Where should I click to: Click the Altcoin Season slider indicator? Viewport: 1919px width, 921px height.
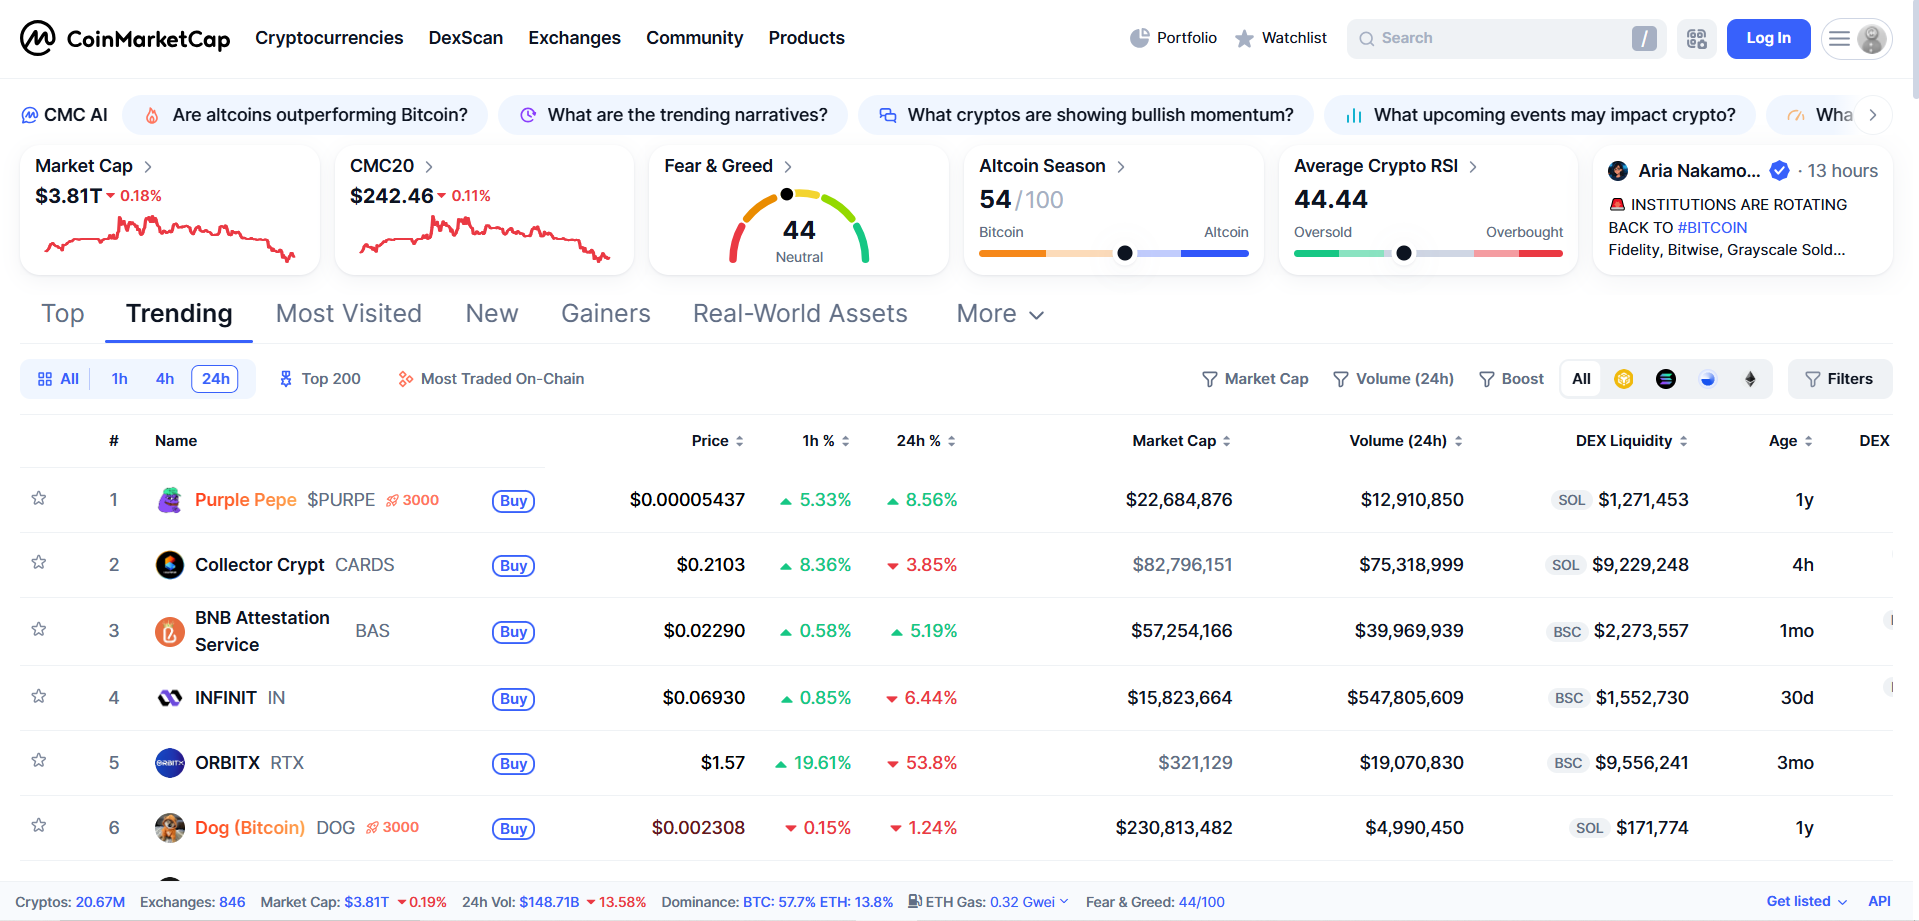[x=1125, y=253]
